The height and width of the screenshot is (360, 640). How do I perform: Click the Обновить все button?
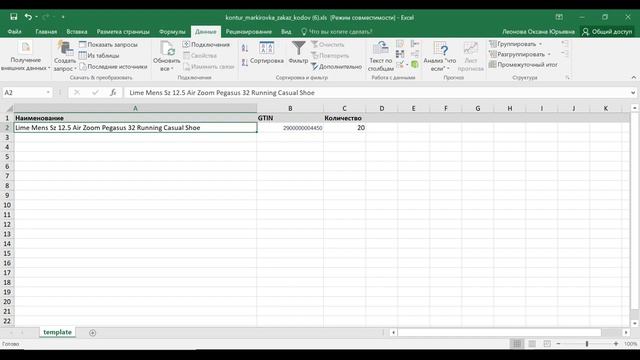click(167, 57)
